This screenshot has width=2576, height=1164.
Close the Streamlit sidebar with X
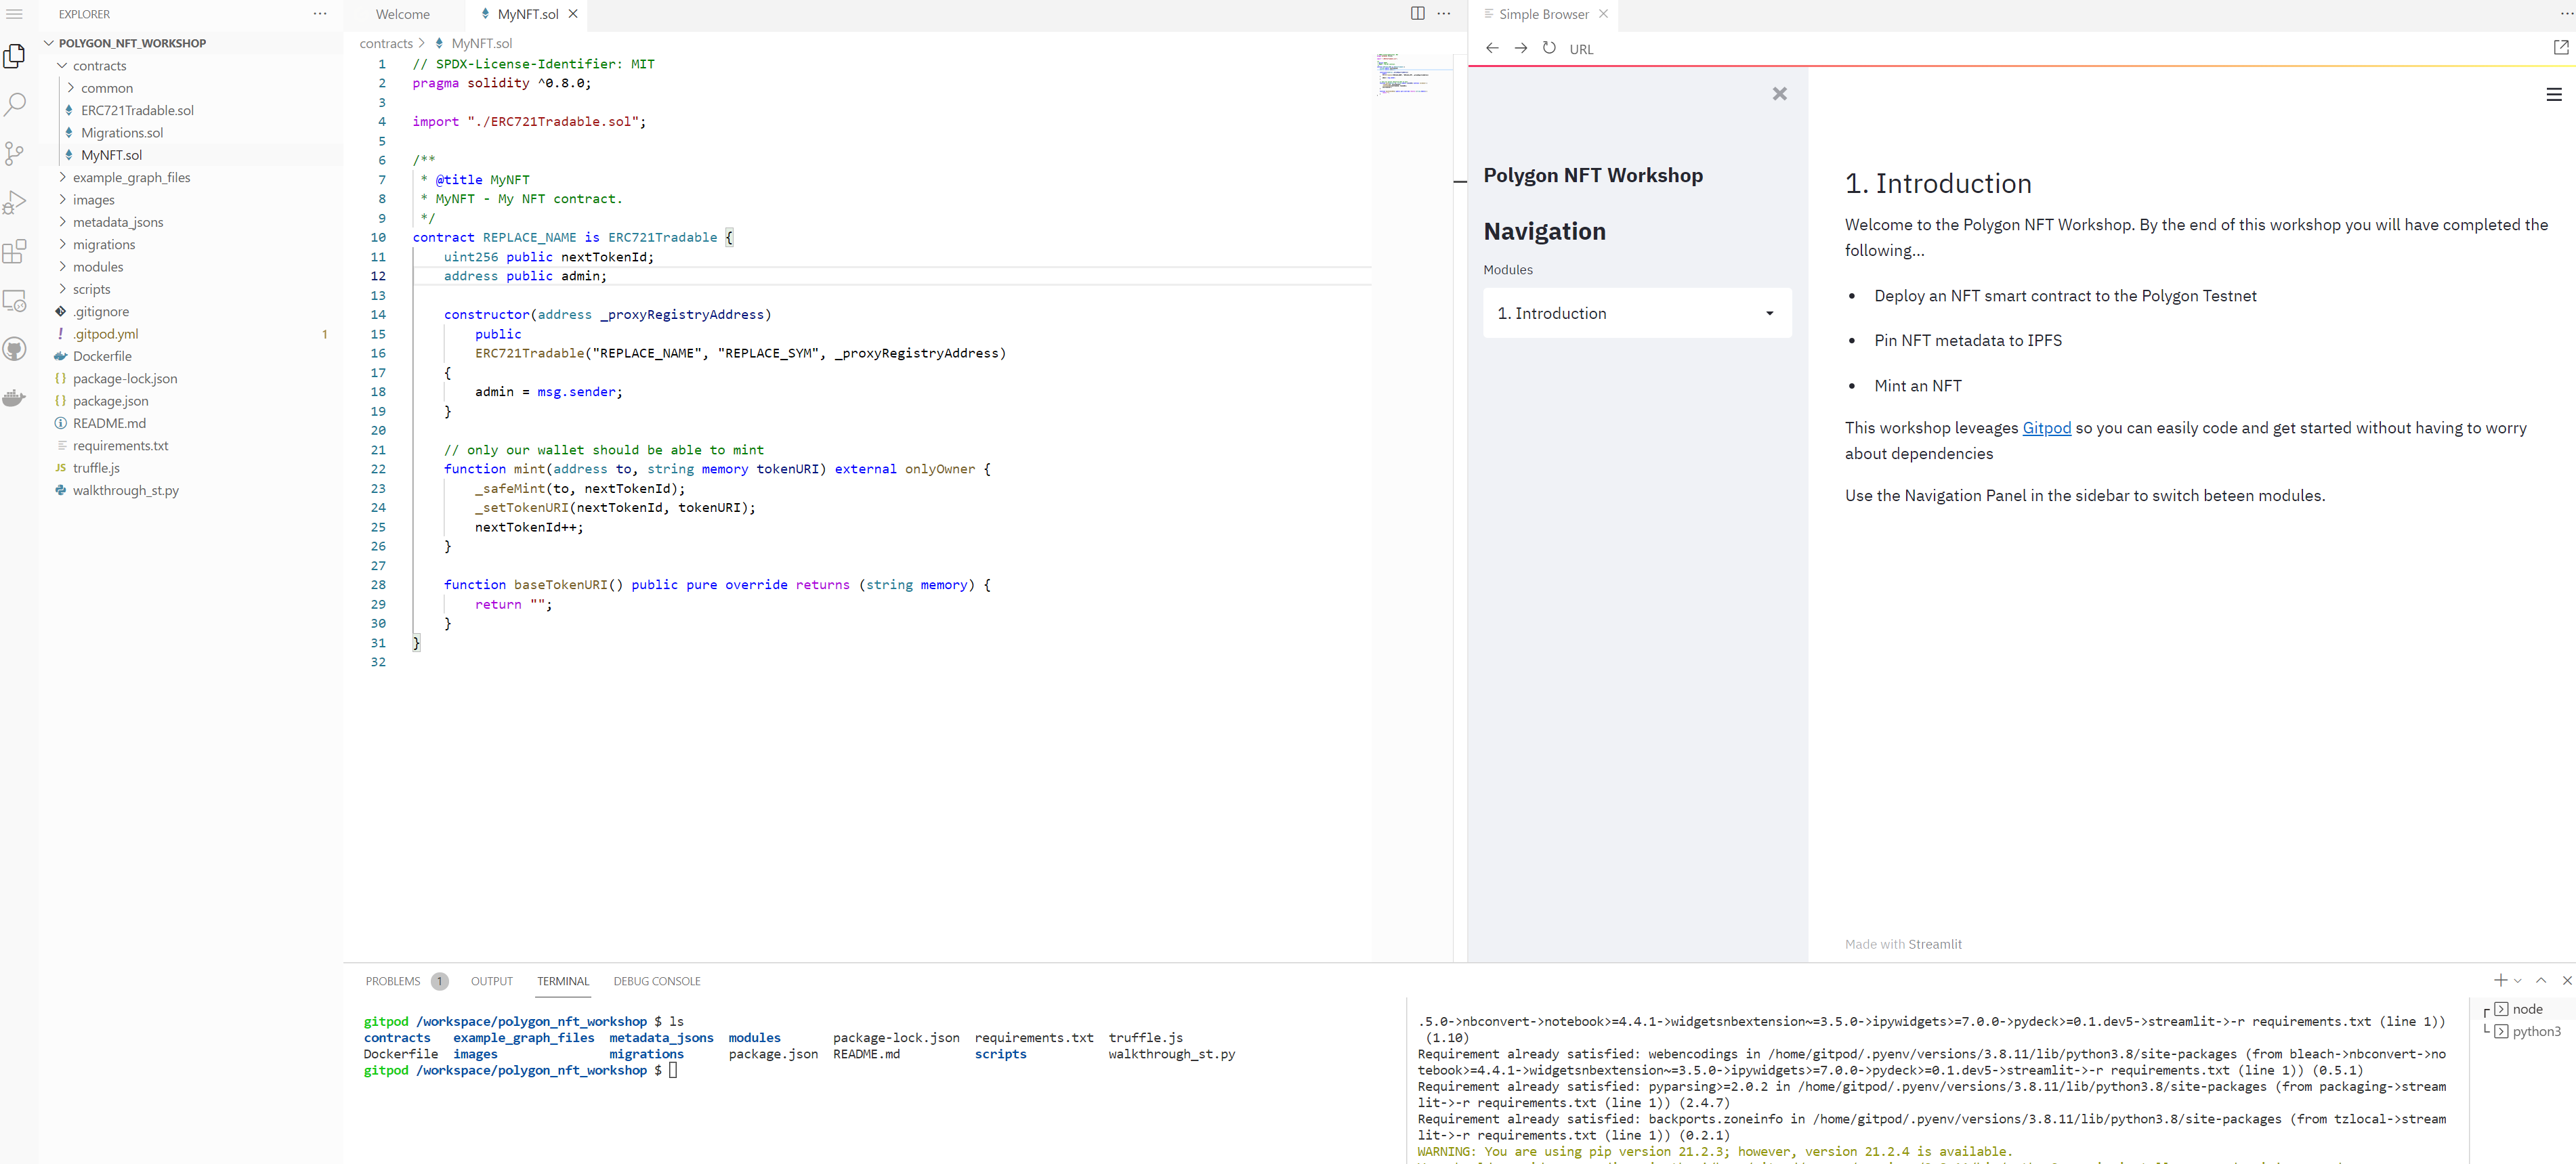coord(1779,94)
